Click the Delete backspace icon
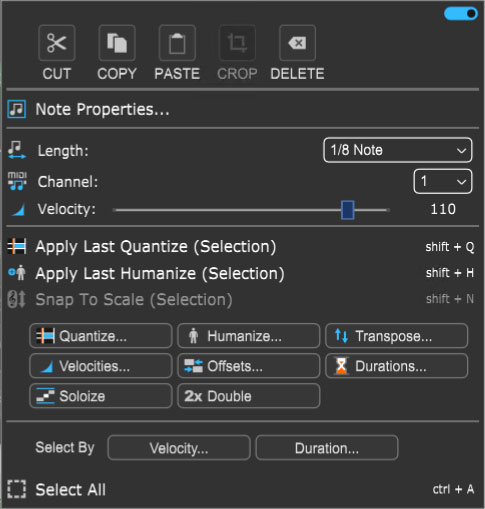The height and width of the screenshot is (509, 485). coord(297,43)
